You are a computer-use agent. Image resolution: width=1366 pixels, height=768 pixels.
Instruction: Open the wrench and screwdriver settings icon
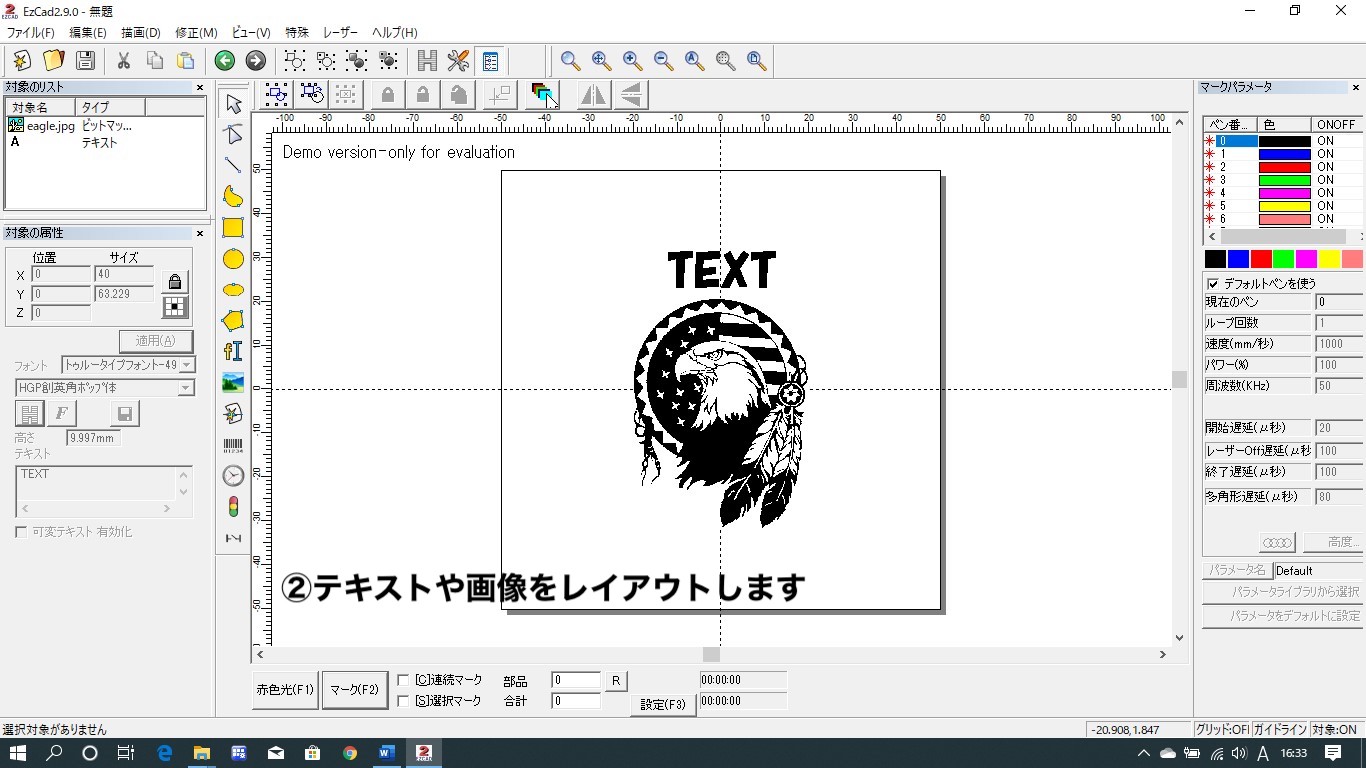(458, 61)
